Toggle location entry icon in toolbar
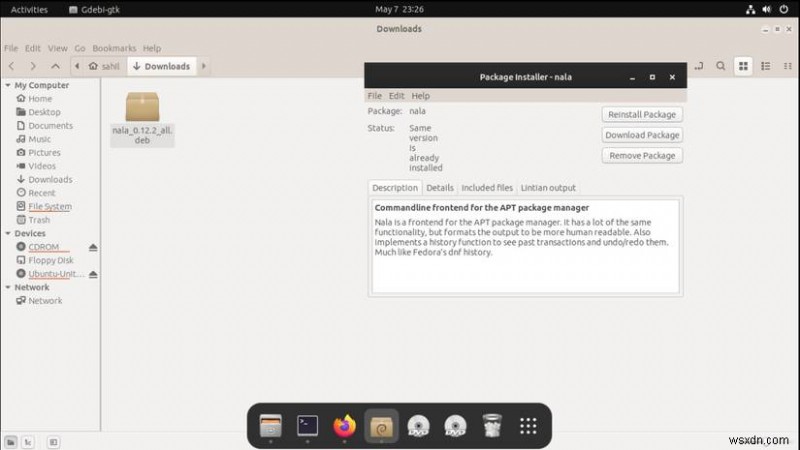This screenshot has height=450, width=800. tap(698, 66)
